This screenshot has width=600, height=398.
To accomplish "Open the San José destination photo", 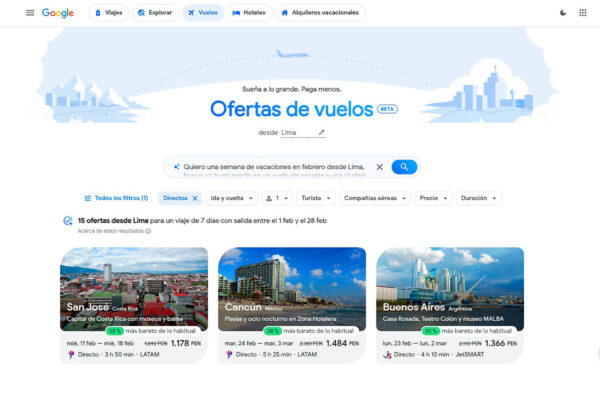I will (x=134, y=289).
